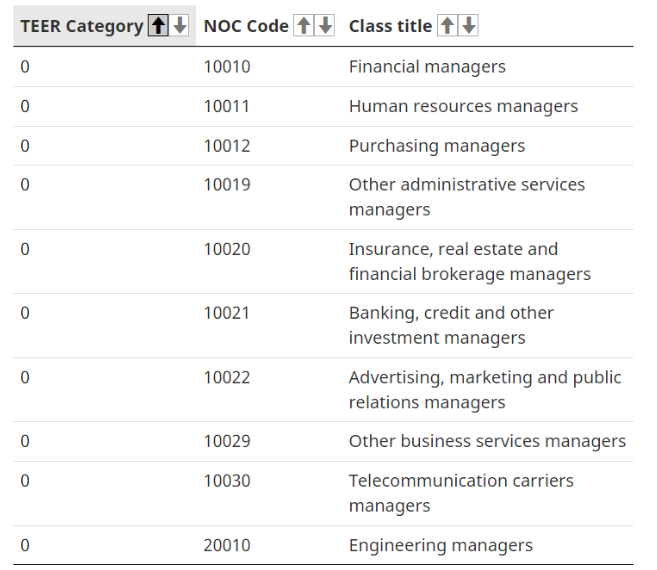Click Other business services managers title
Viewport: 657px width, 570px height.
pyautogui.click(x=487, y=441)
